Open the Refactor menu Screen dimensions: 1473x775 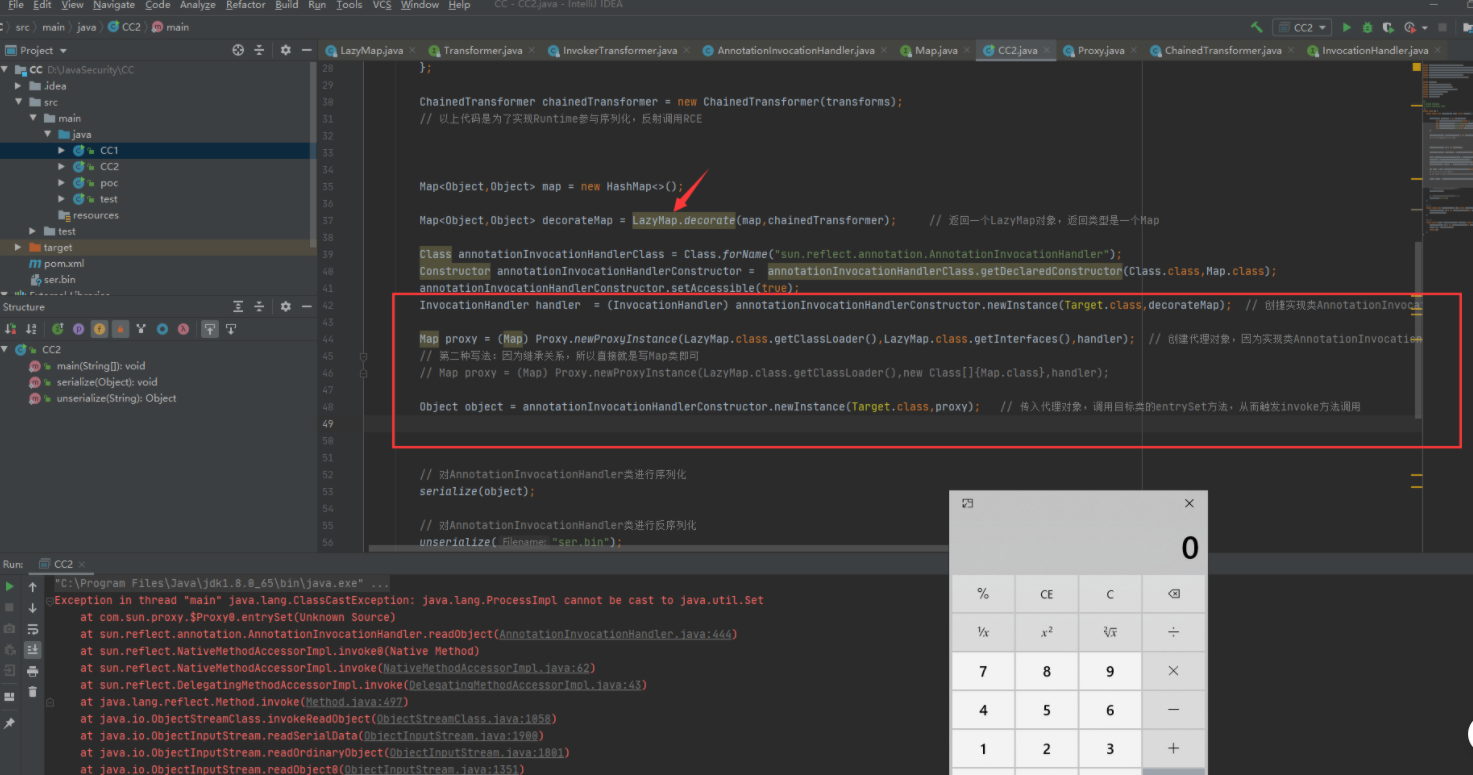[x=245, y=5]
